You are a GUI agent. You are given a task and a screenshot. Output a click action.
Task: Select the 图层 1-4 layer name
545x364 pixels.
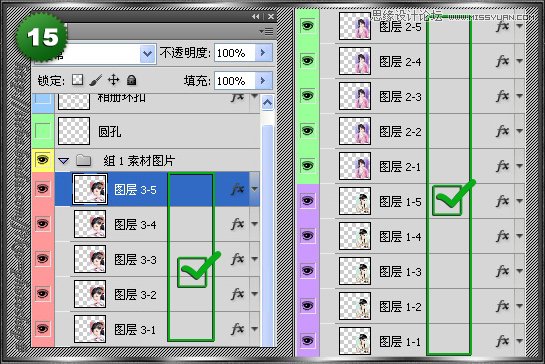point(400,237)
